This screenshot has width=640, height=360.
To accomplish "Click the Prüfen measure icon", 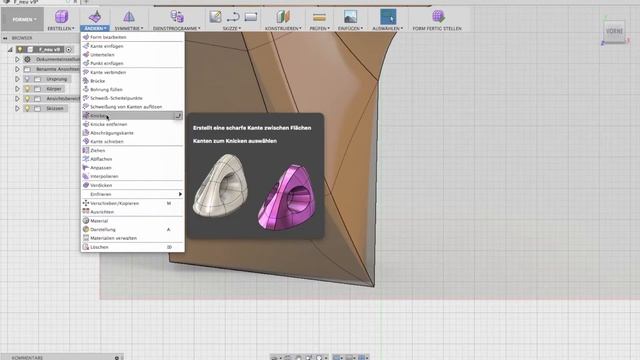I will [x=319, y=17].
